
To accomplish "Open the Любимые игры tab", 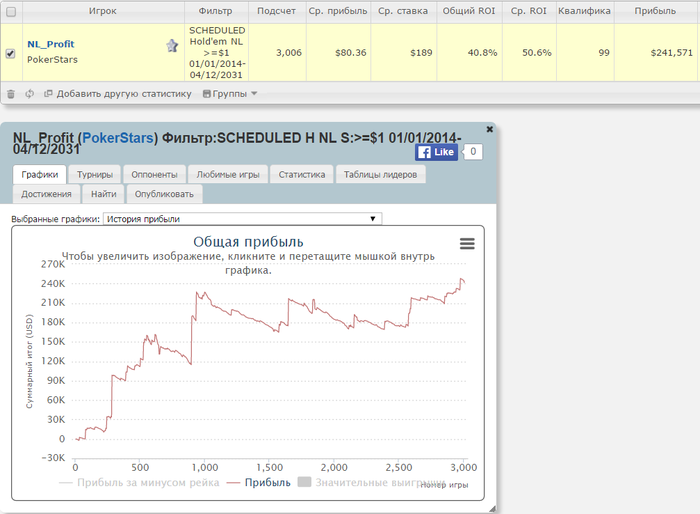I will (228, 174).
